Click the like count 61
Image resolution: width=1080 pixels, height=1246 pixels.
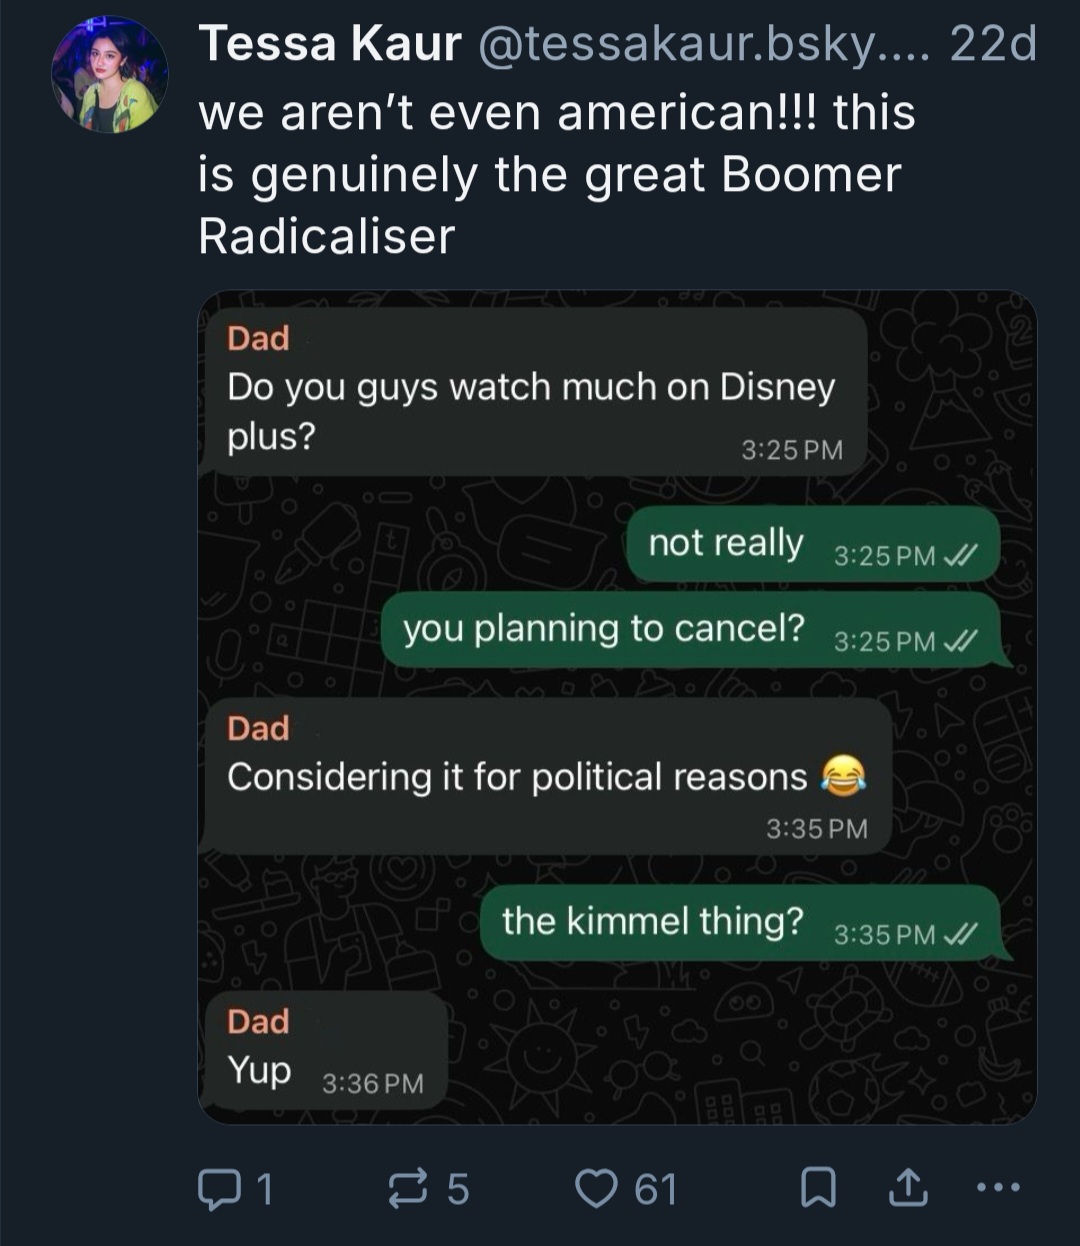pyautogui.click(x=656, y=1189)
